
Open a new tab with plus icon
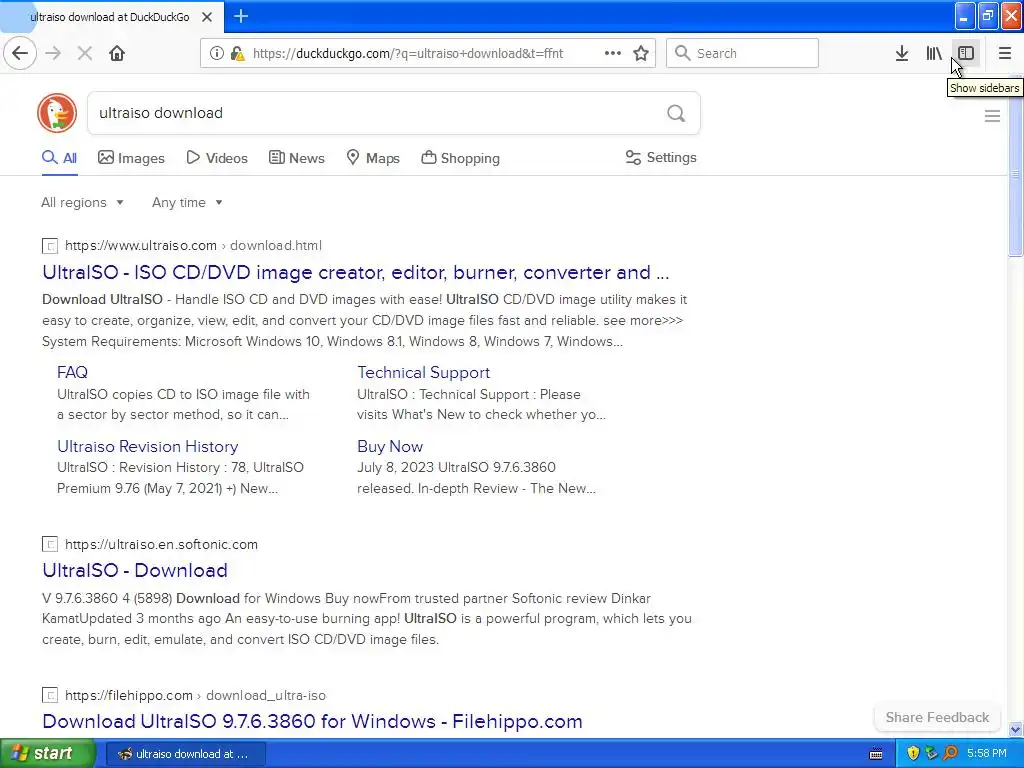click(241, 16)
